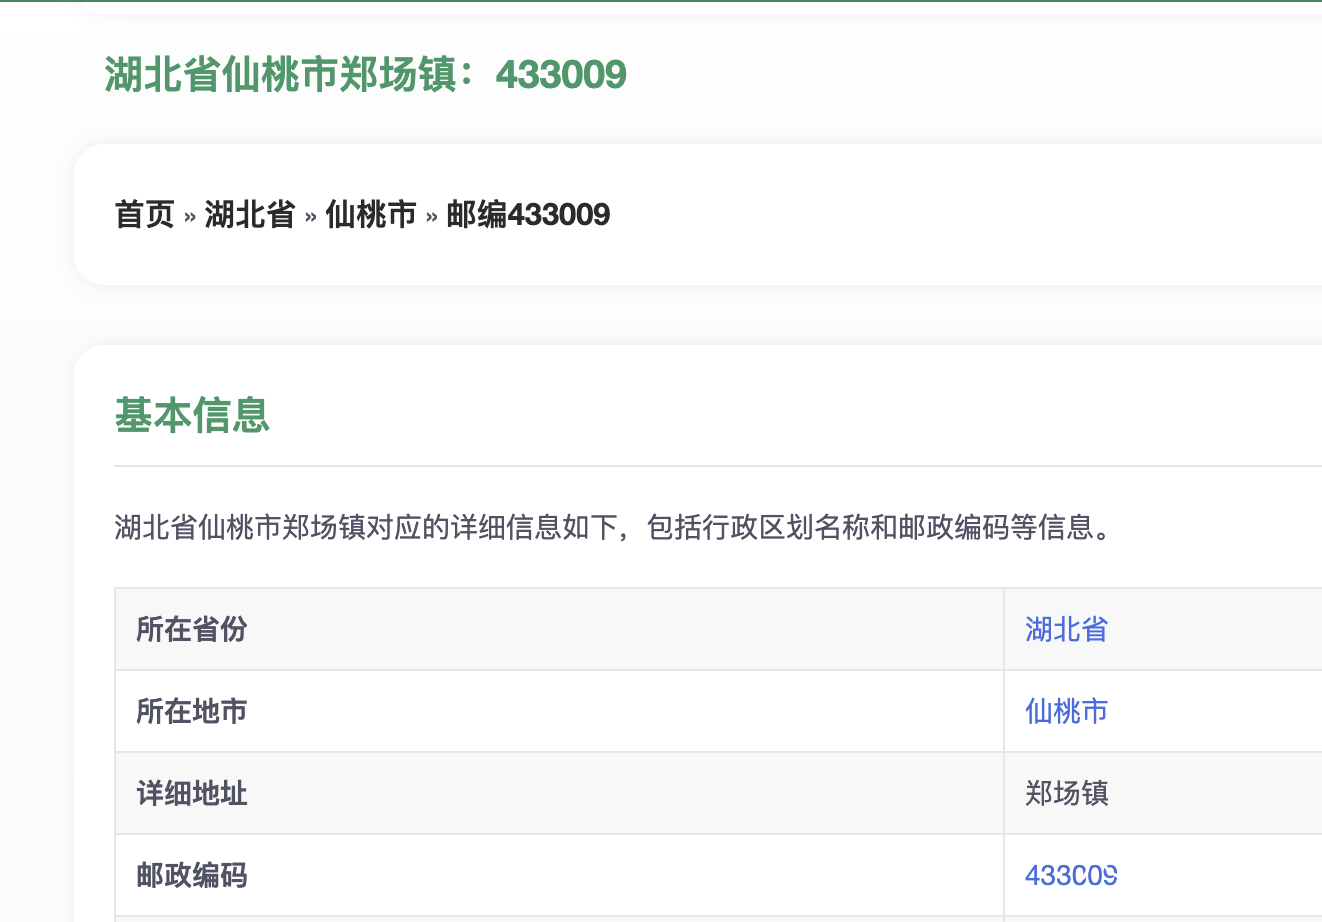This screenshot has width=1322, height=922.
Task: Click the 郑场镇 address value cell
Action: pyautogui.click(x=1066, y=793)
